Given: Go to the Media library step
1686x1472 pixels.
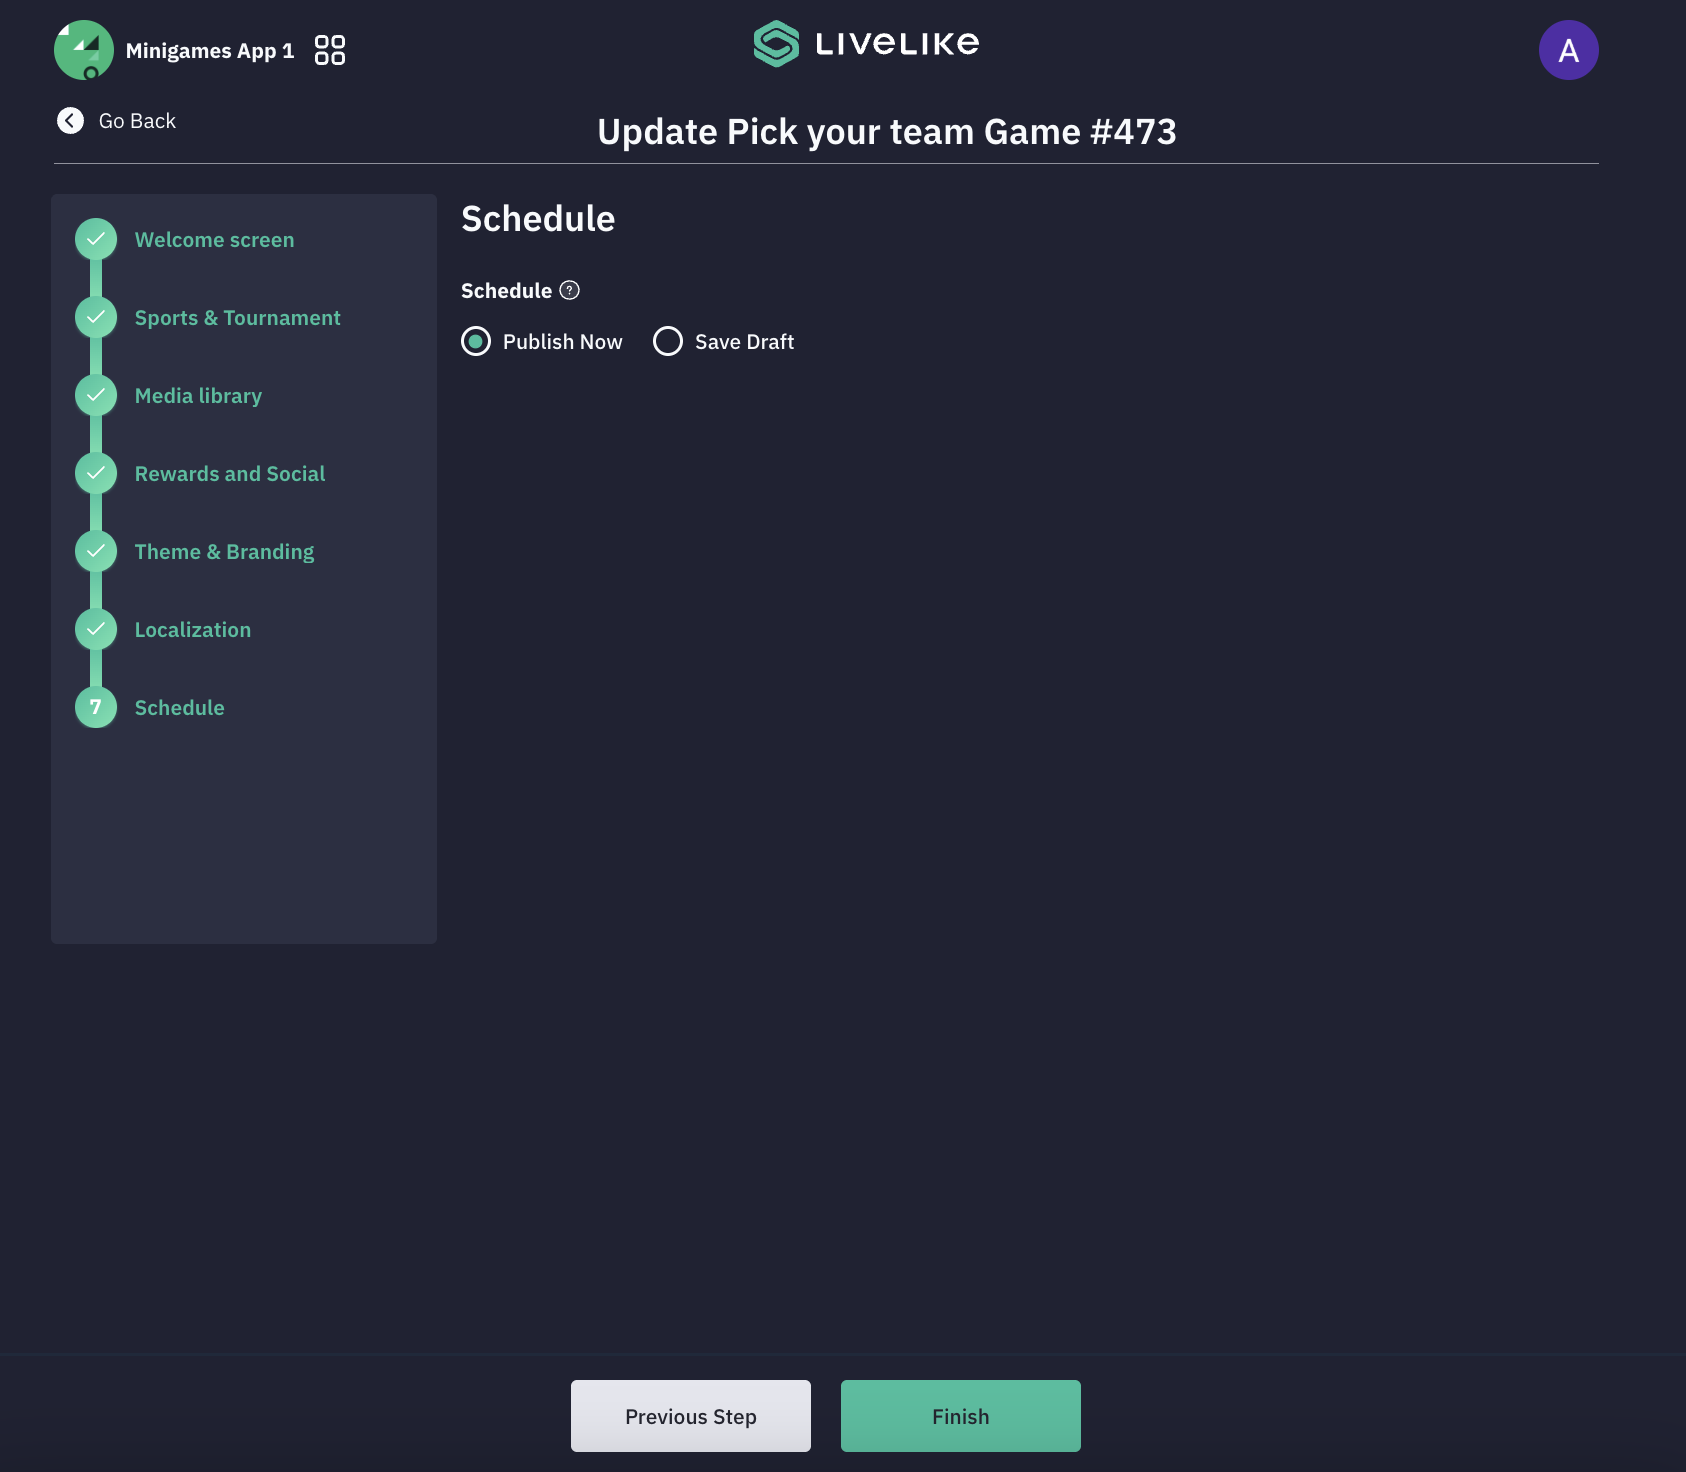Looking at the screenshot, I should point(198,396).
